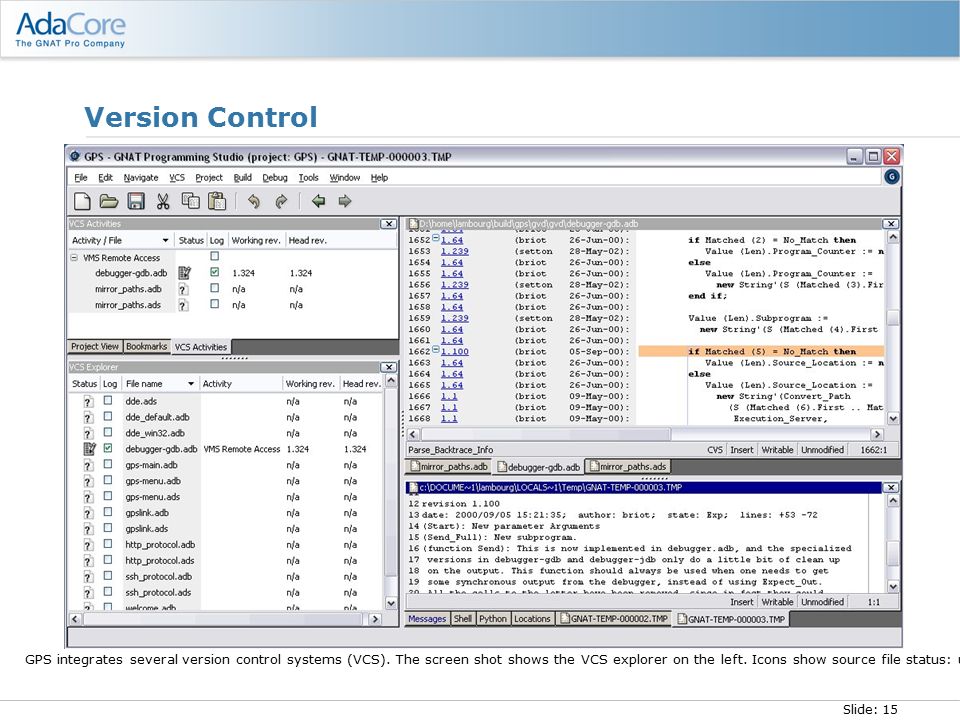Open the Python console tab
The image size is (960, 720).
coord(493,619)
